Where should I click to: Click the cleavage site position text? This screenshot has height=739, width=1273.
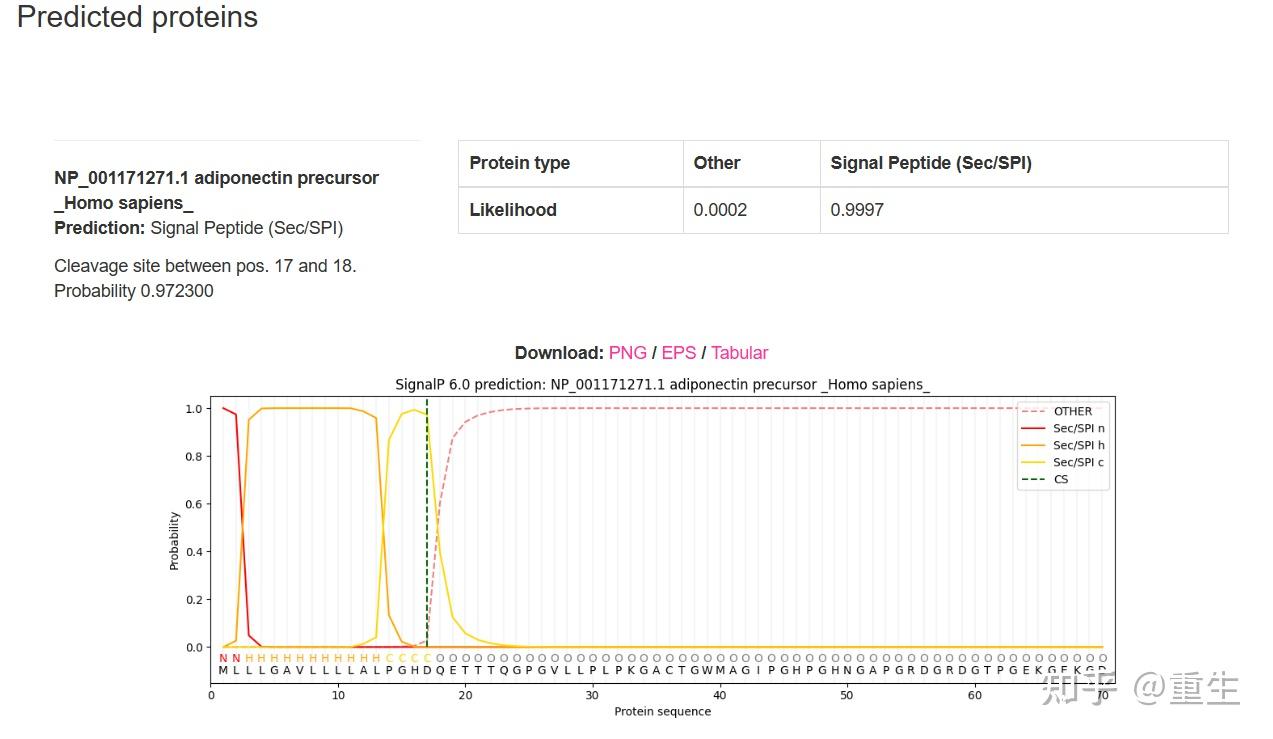pyautogui.click(x=205, y=266)
